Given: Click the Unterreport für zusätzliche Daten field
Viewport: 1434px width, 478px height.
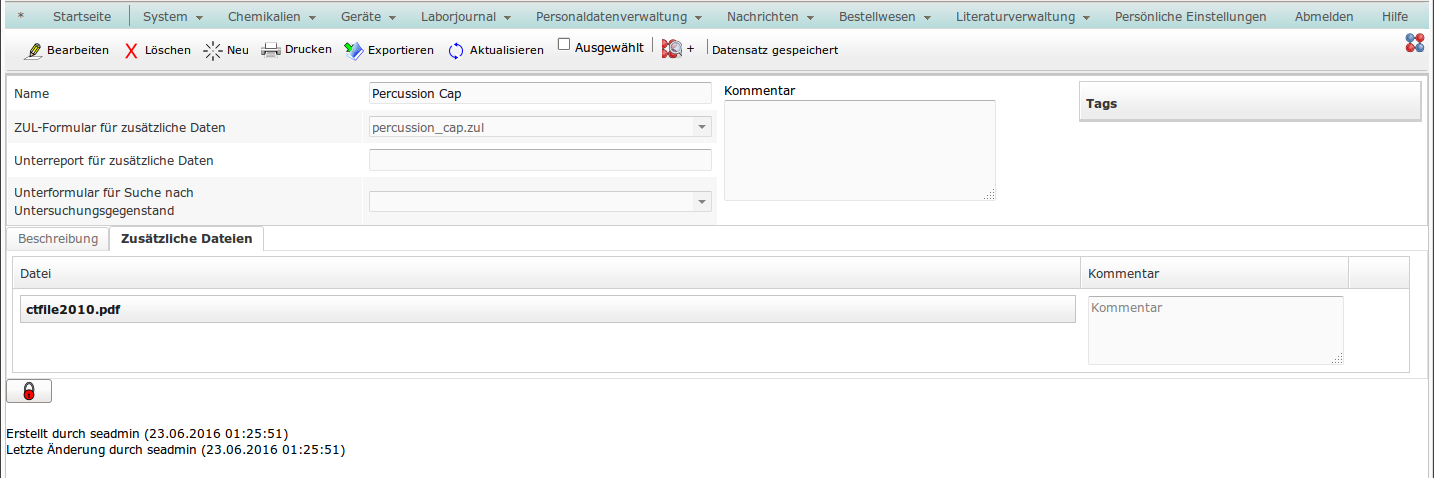Looking at the screenshot, I should 540,160.
